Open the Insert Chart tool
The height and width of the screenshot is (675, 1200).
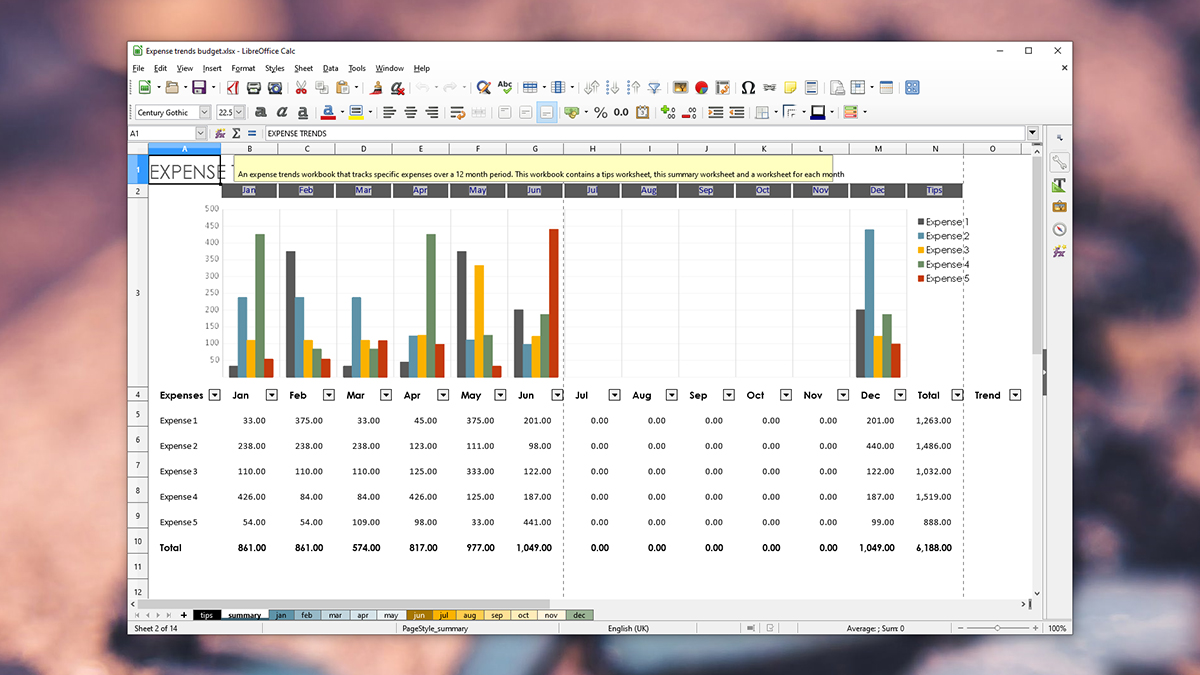tap(701, 88)
